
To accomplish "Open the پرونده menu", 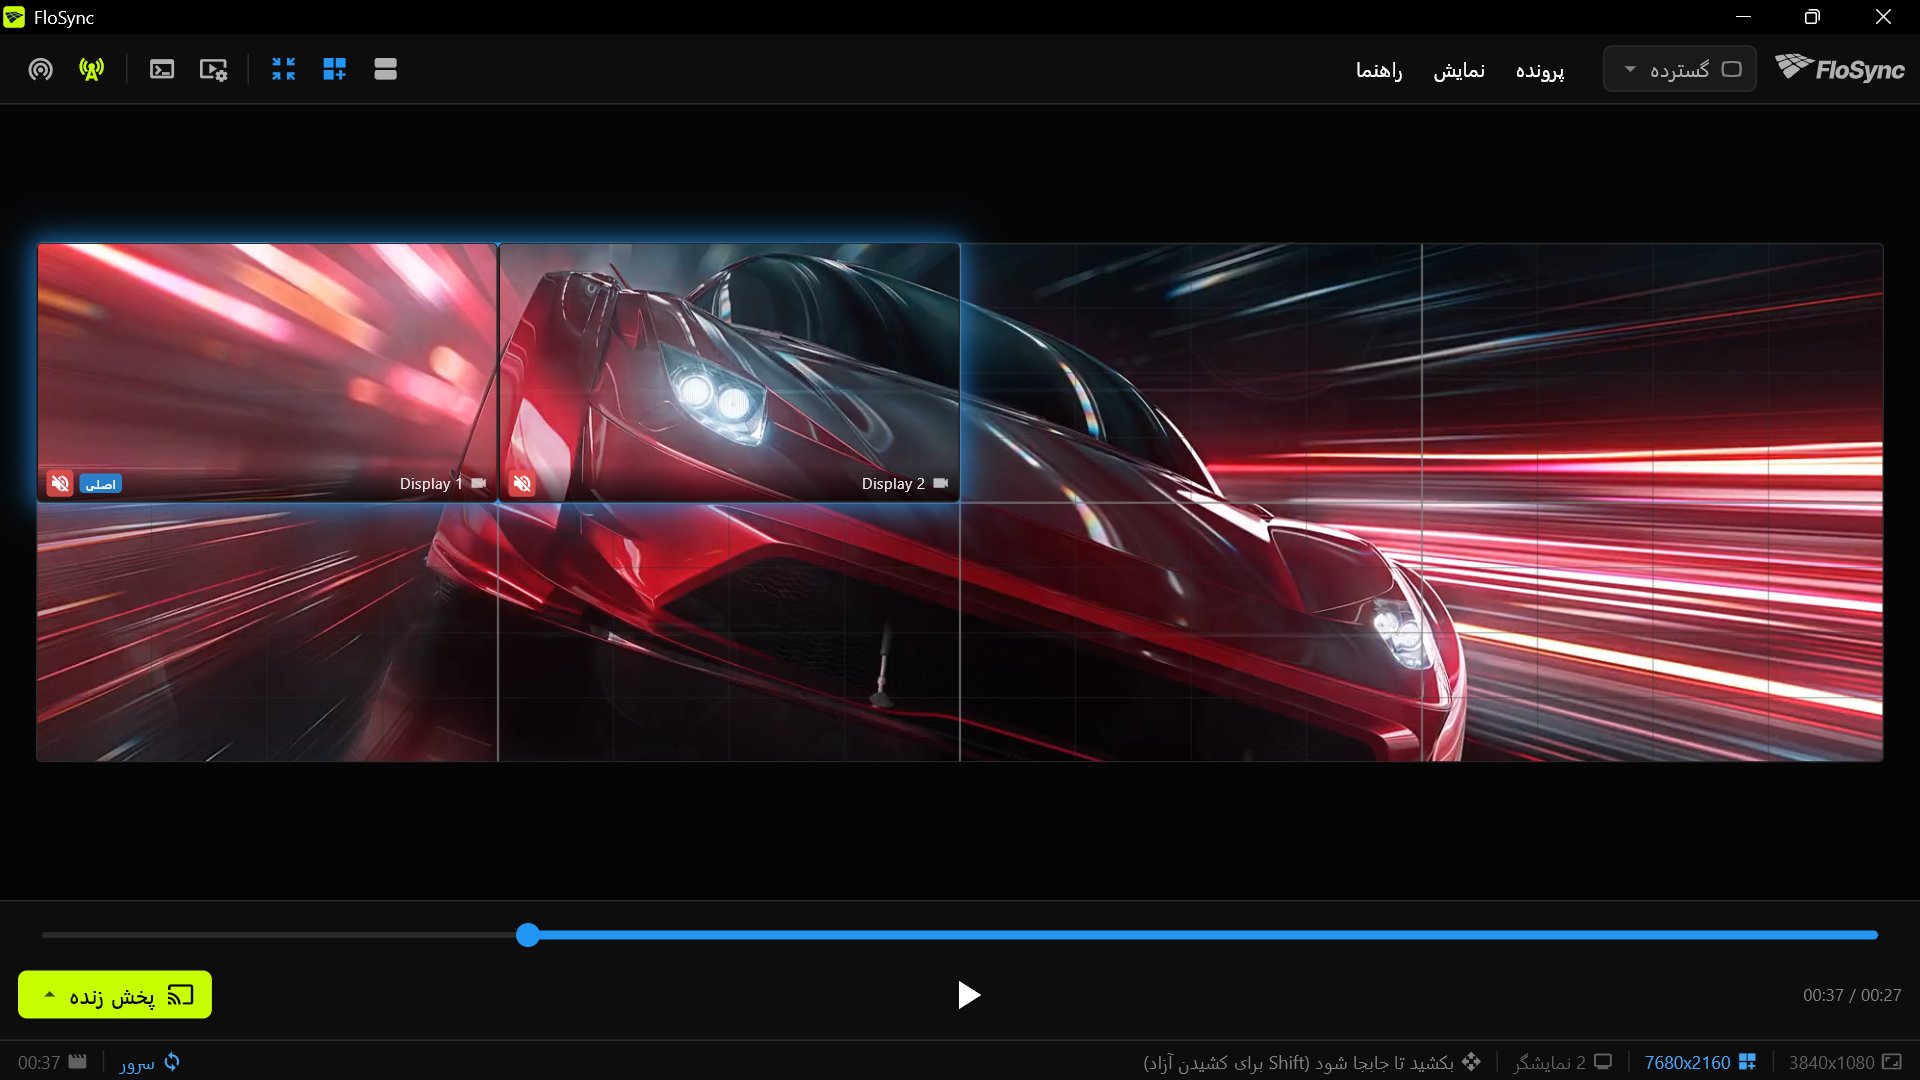I will coord(1540,70).
